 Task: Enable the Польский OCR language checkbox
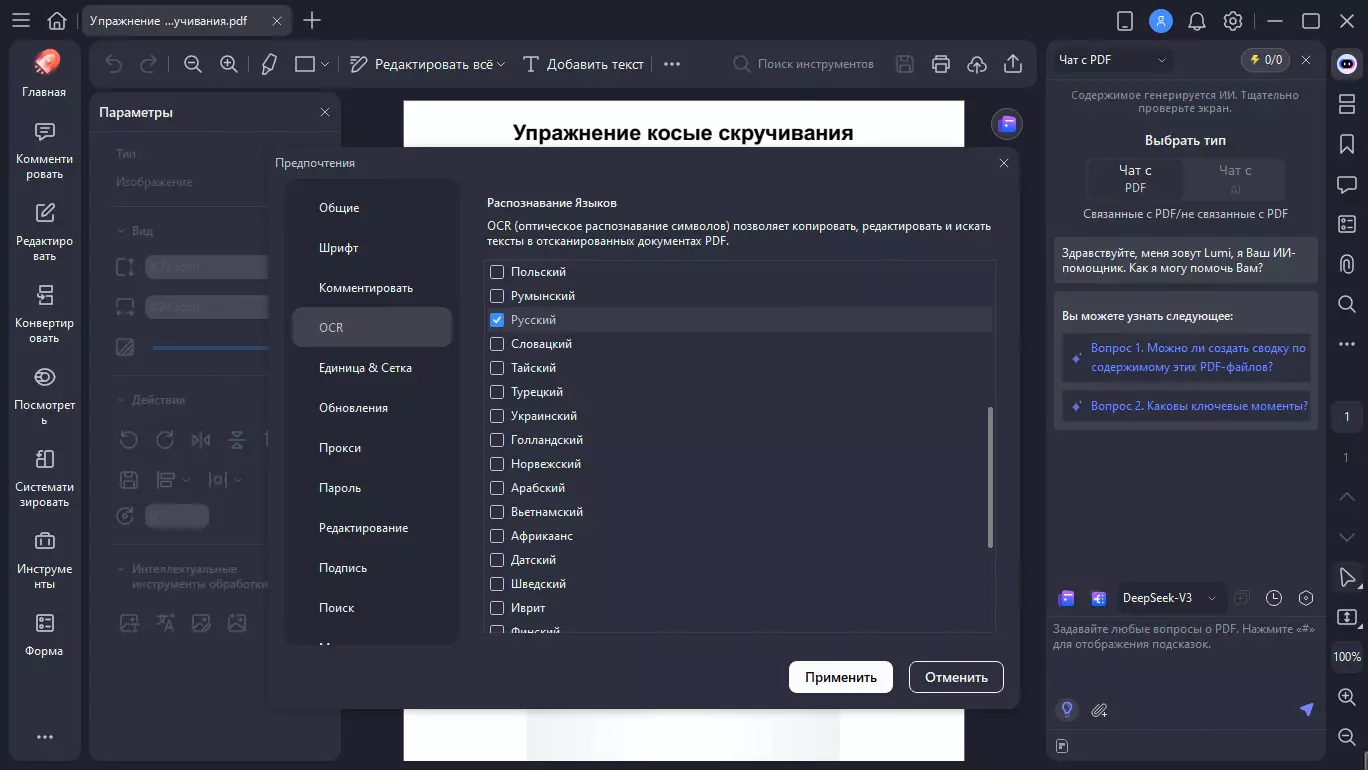click(x=496, y=271)
